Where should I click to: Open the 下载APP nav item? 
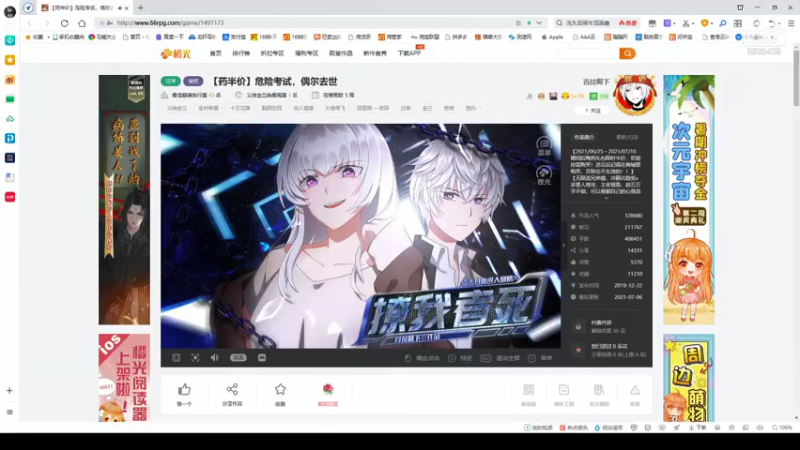click(409, 53)
